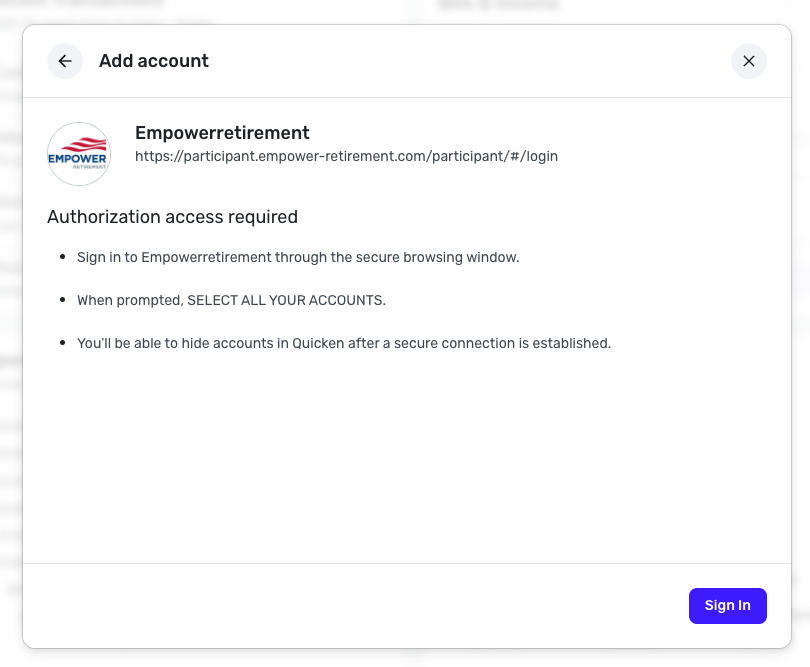This screenshot has height=667, width=810.
Task: Close the Add account dialog
Action: 749,61
